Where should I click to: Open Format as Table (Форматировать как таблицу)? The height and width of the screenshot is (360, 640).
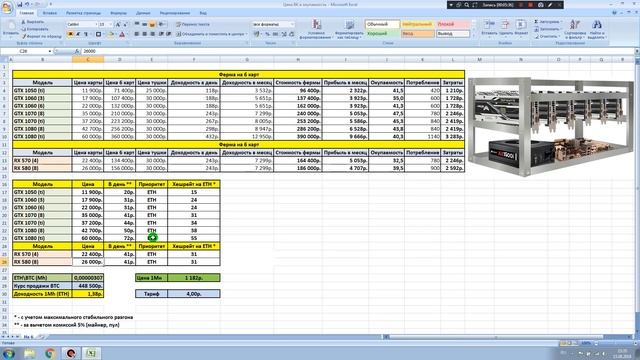tap(349, 29)
